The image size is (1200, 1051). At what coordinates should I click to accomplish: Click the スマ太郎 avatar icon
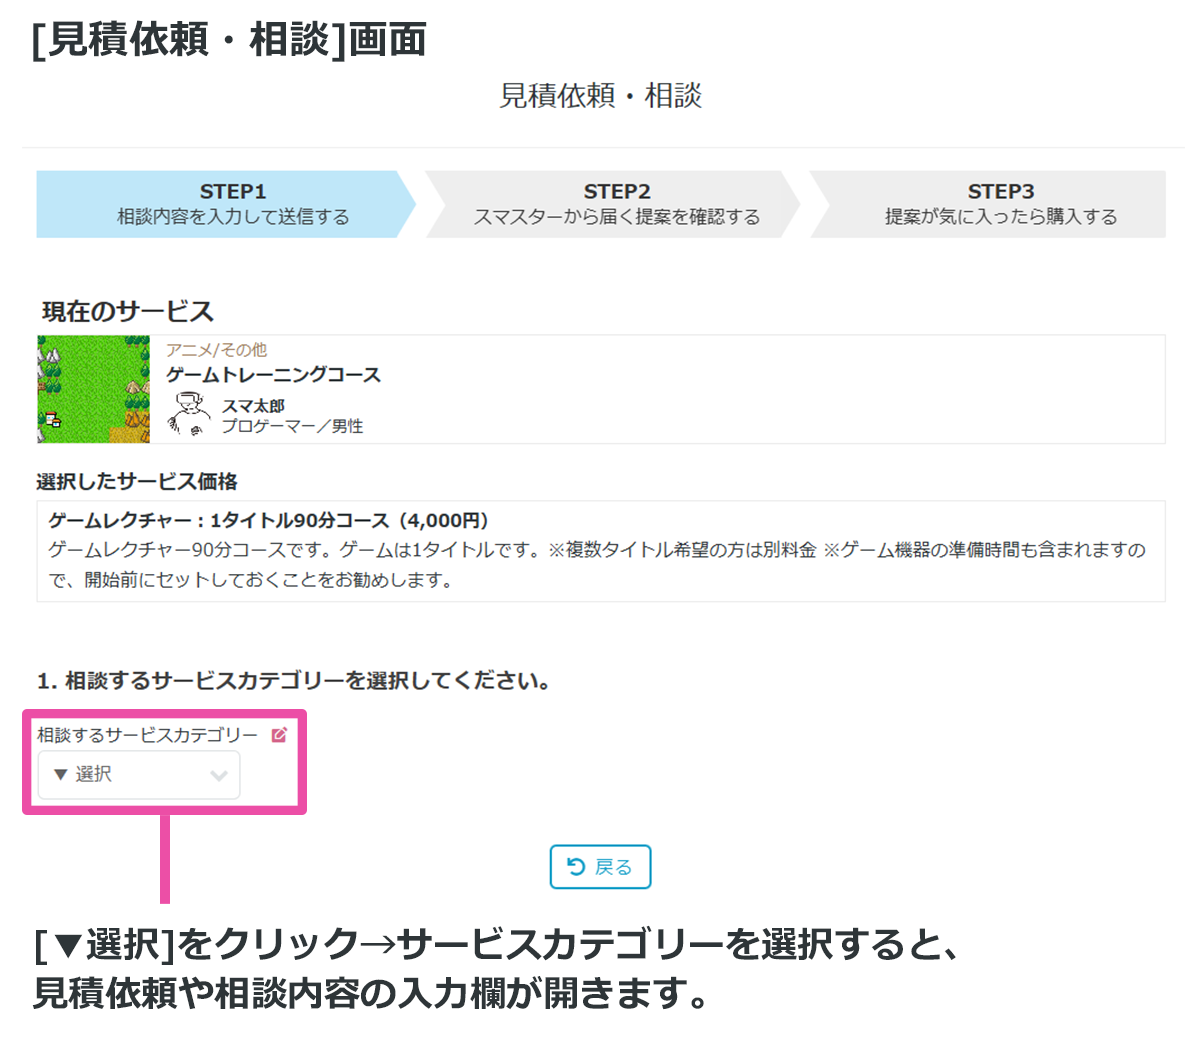187,413
